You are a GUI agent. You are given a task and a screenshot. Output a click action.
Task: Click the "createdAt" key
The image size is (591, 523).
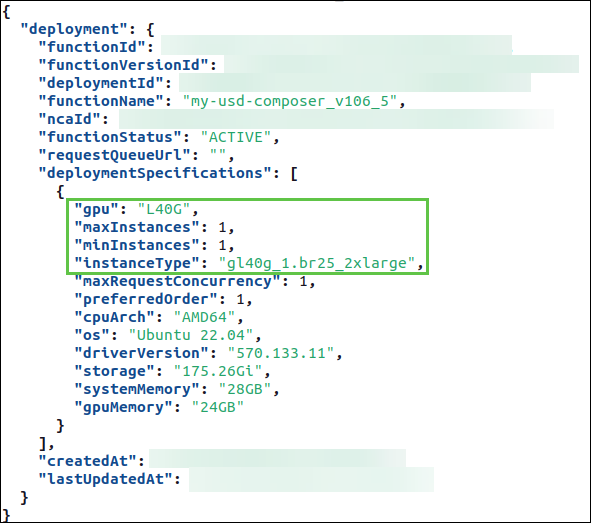[87, 461]
